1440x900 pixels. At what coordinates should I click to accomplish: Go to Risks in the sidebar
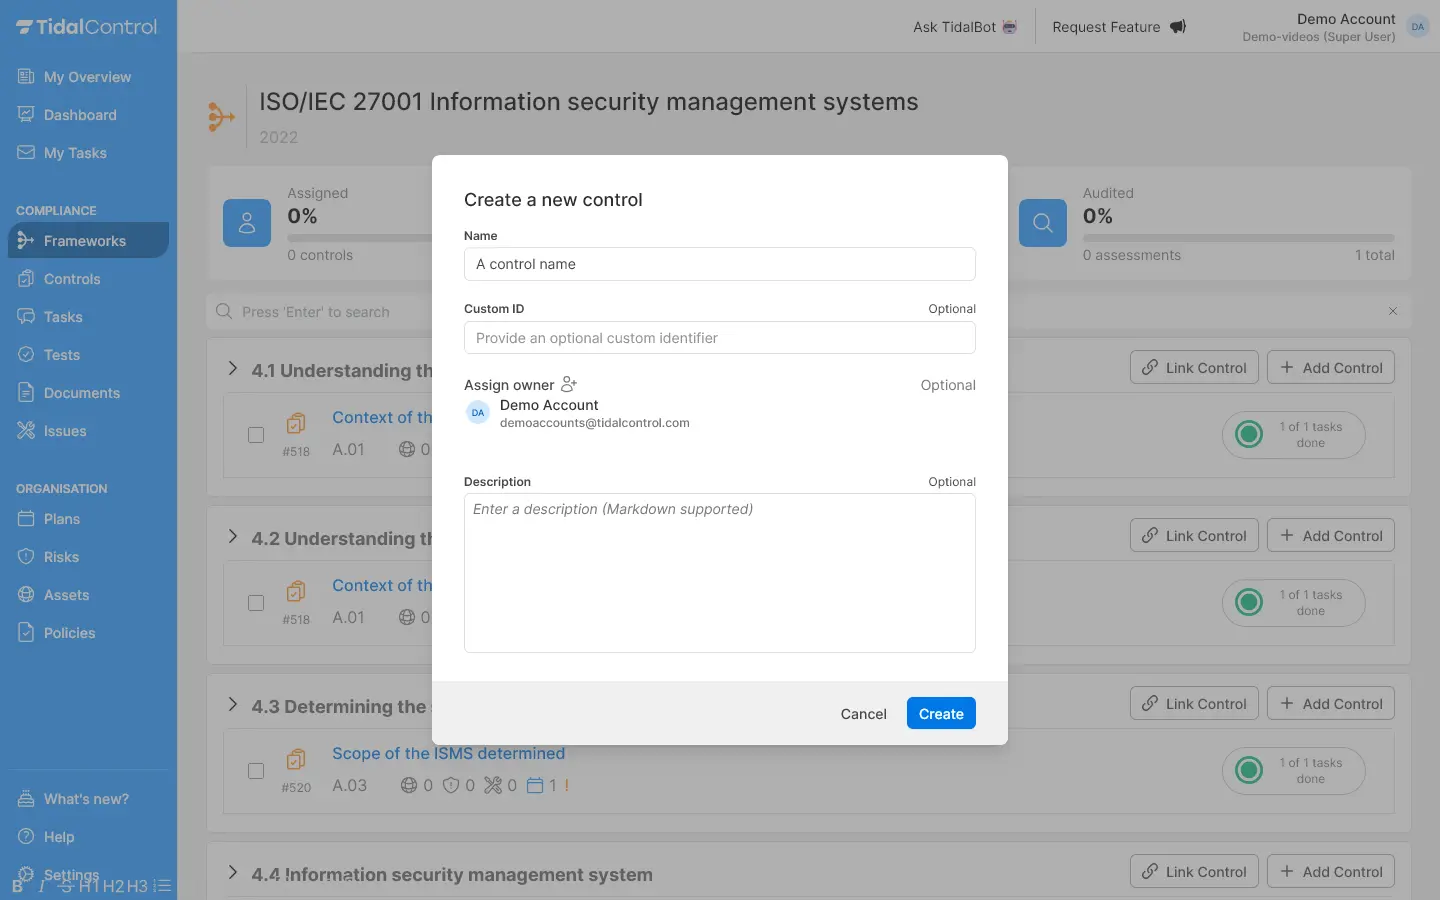tap(61, 557)
